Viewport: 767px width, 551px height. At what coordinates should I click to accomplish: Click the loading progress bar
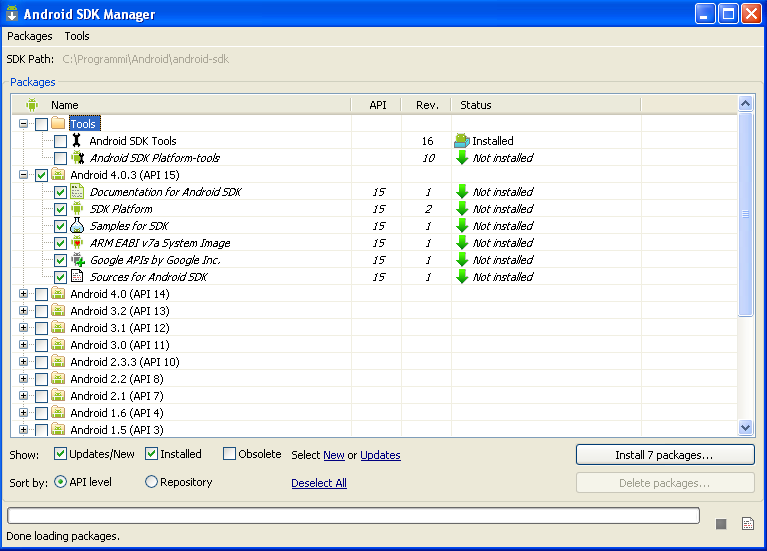point(354,515)
